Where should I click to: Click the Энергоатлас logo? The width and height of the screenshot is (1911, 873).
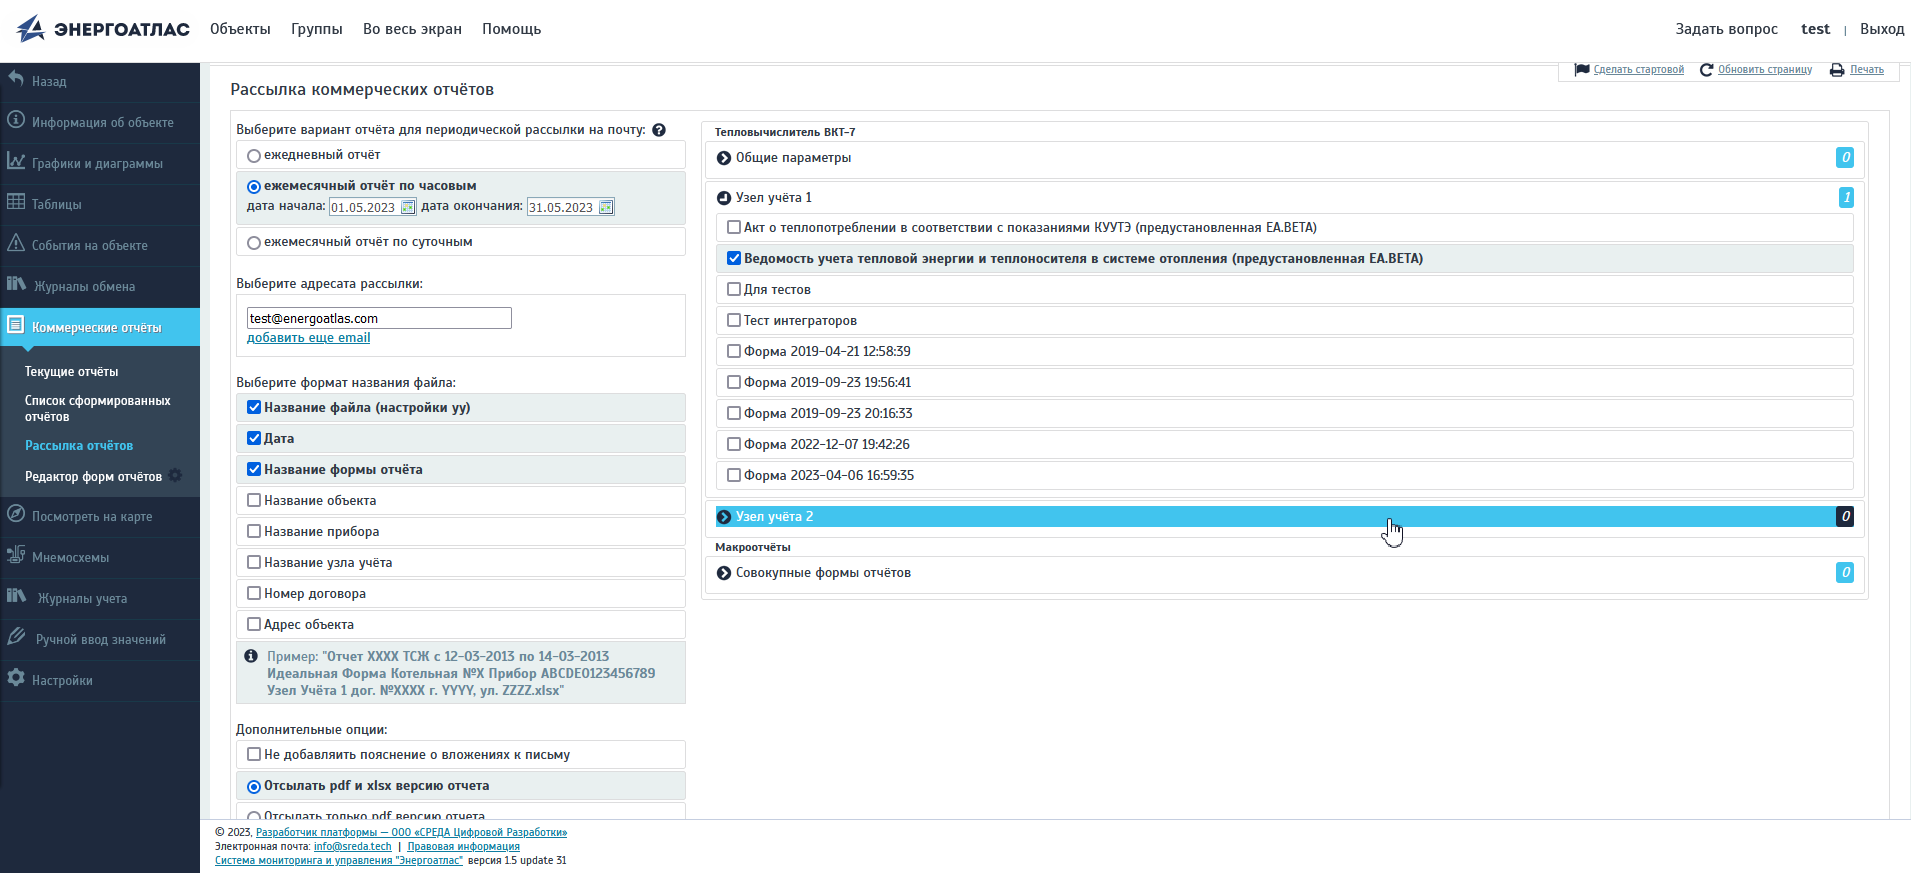click(103, 29)
